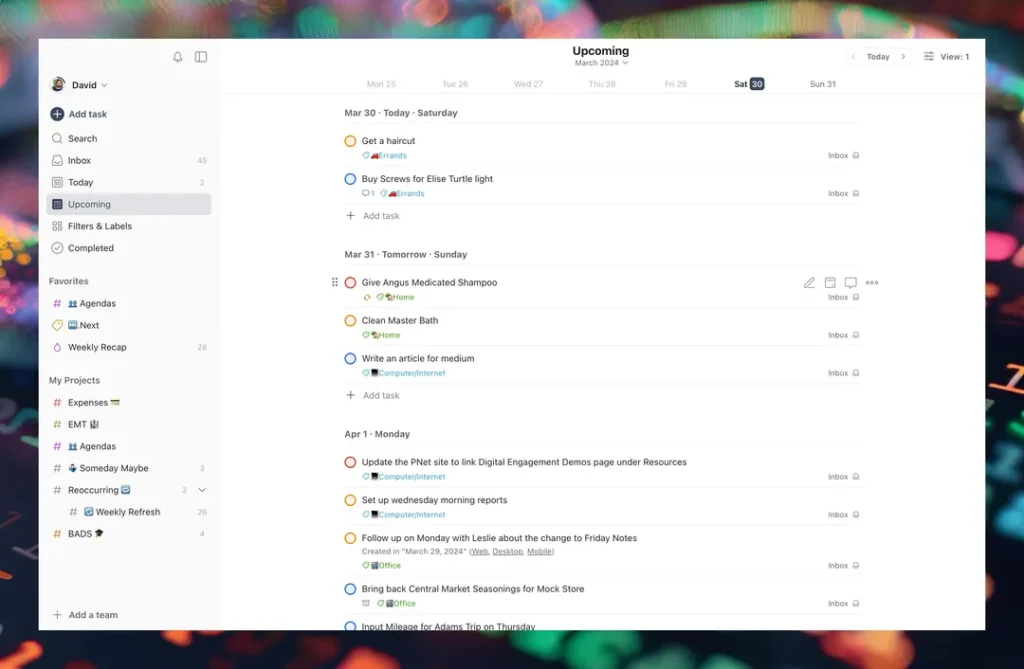The height and width of the screenshot is (669, 1024).
Task: Click the edit pencil on Angus shampoo task
Action: point(809,283)
